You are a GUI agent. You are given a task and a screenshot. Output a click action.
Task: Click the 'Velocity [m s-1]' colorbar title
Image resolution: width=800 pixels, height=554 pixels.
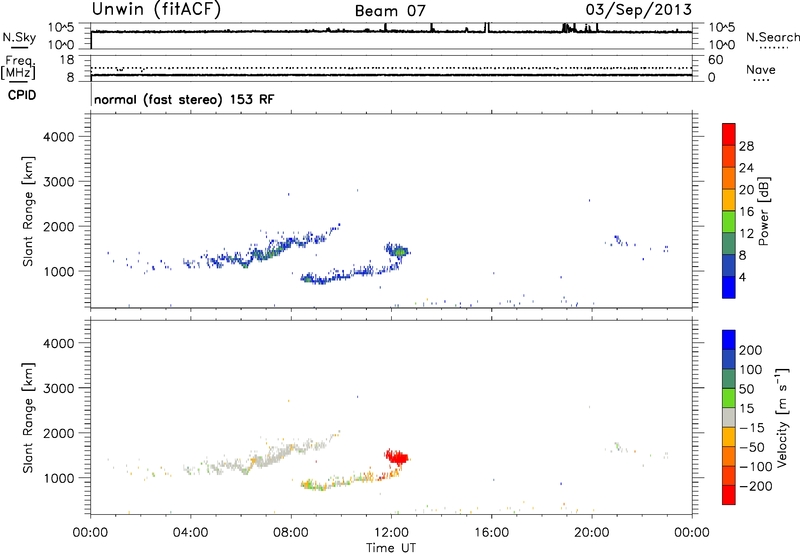pos(782,417)
